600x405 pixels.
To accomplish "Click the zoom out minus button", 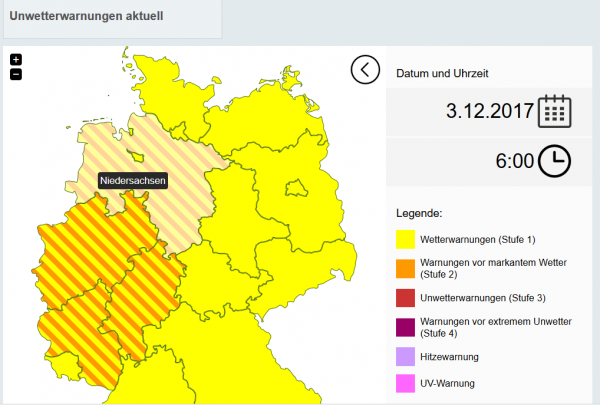I will pos(16,74).
